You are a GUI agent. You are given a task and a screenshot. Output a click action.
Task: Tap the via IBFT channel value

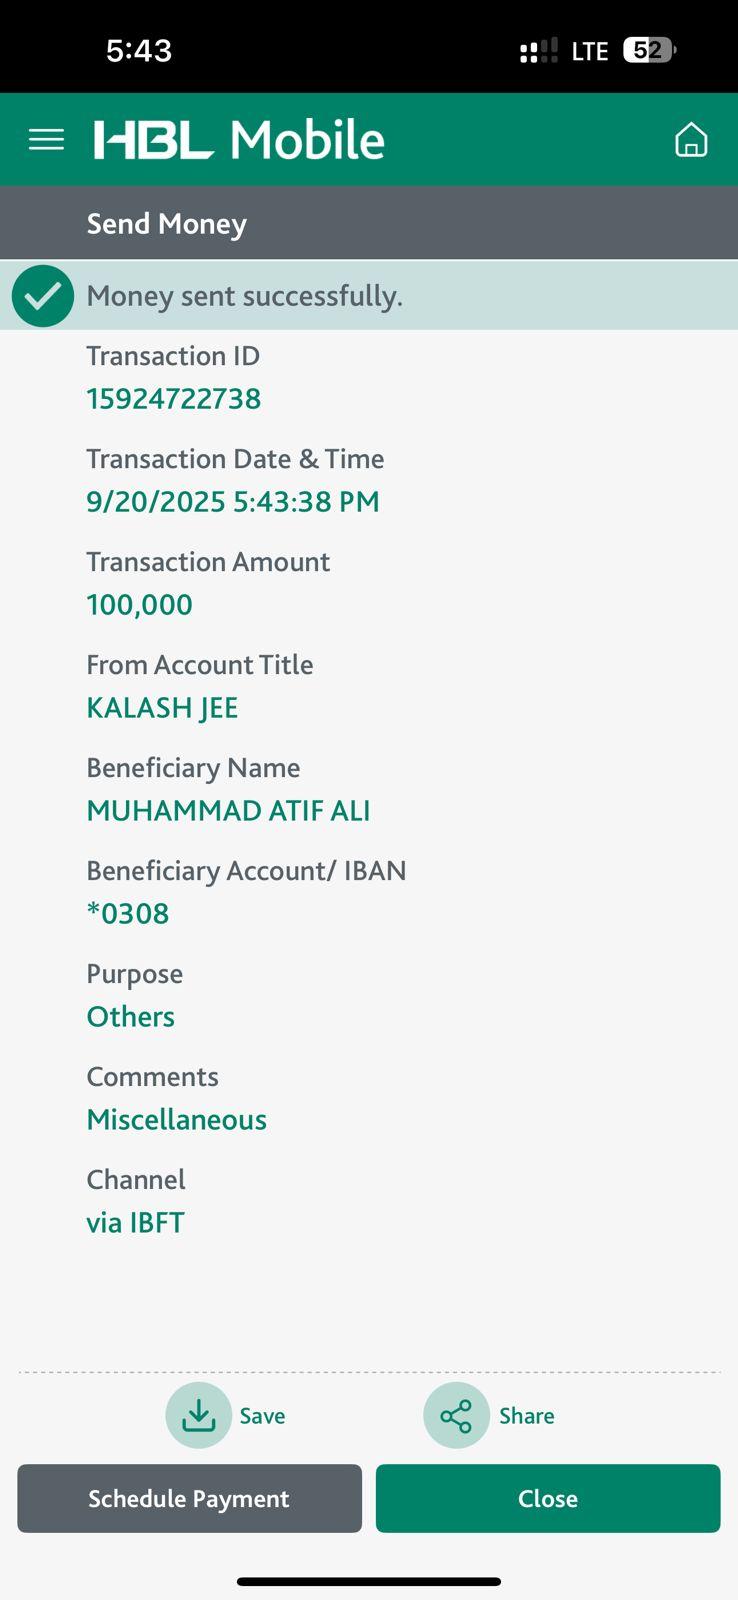click(x=135, y=1223)
